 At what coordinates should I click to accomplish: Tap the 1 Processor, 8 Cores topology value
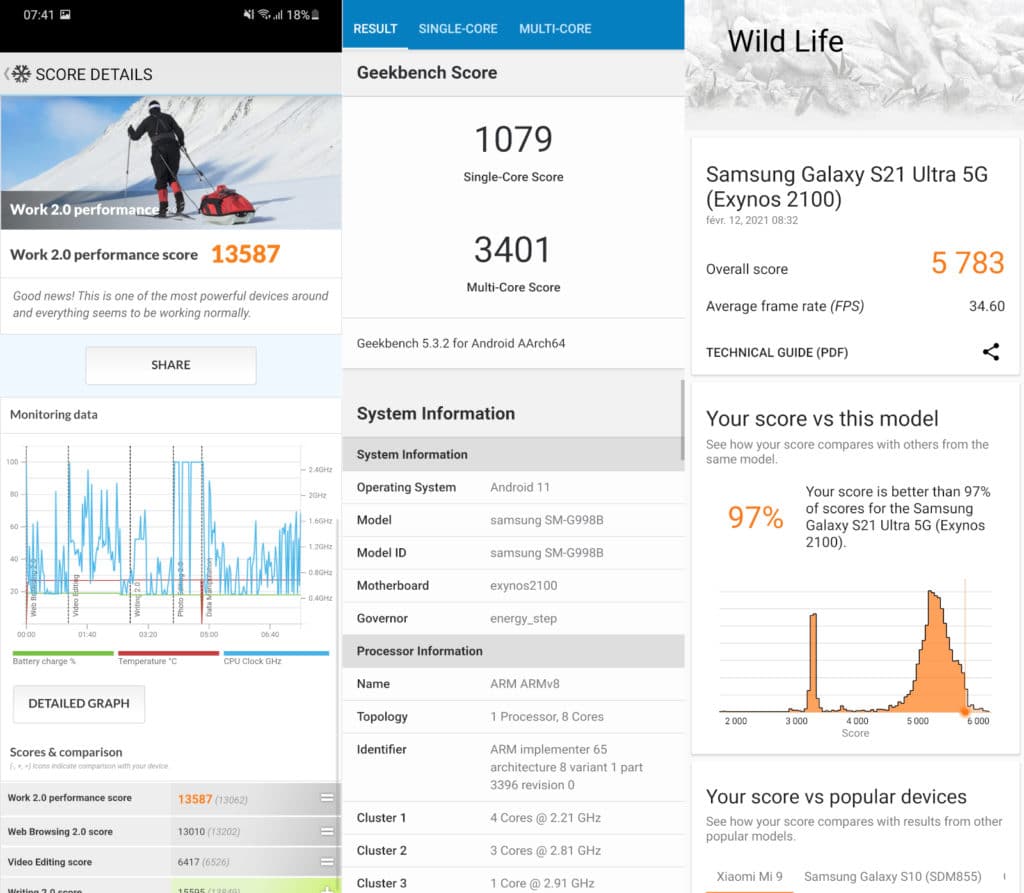[547, 717]
